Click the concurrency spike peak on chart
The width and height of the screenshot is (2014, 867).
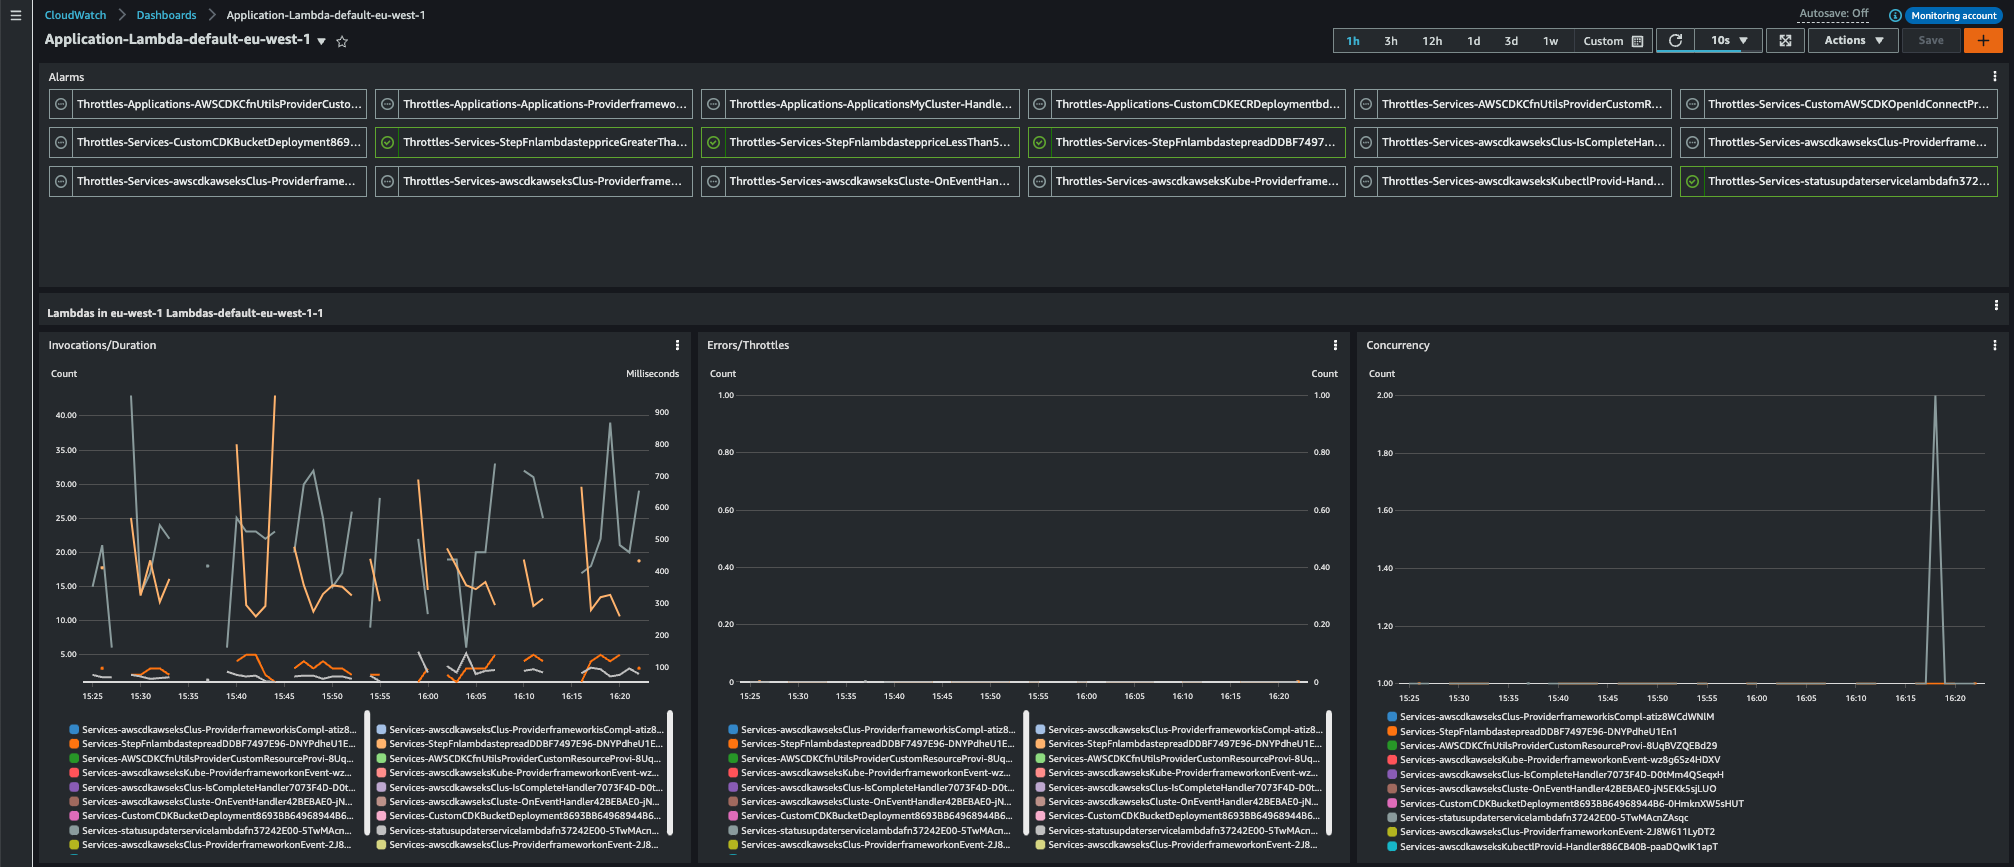[1935, 397]
